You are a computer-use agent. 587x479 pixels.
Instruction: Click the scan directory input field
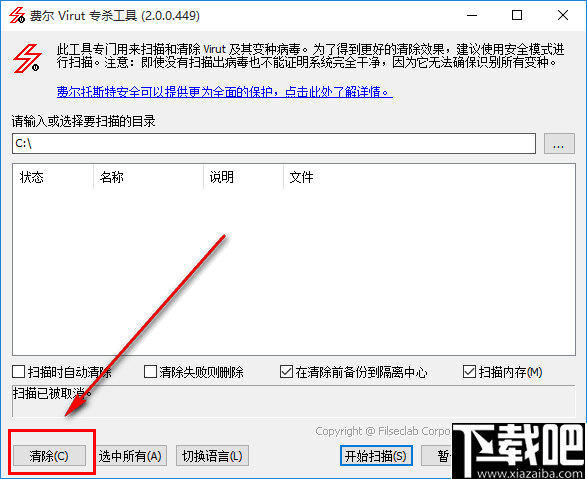(x=274, y=143)
